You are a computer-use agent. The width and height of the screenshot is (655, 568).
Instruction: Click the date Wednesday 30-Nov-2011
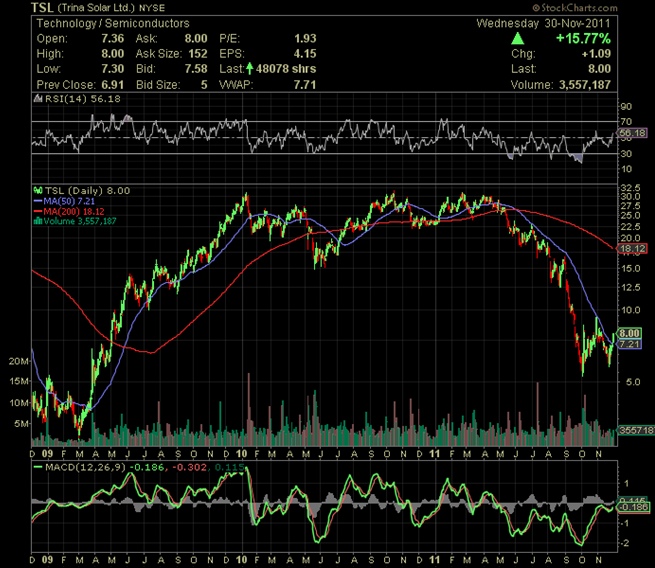[543, 23]
